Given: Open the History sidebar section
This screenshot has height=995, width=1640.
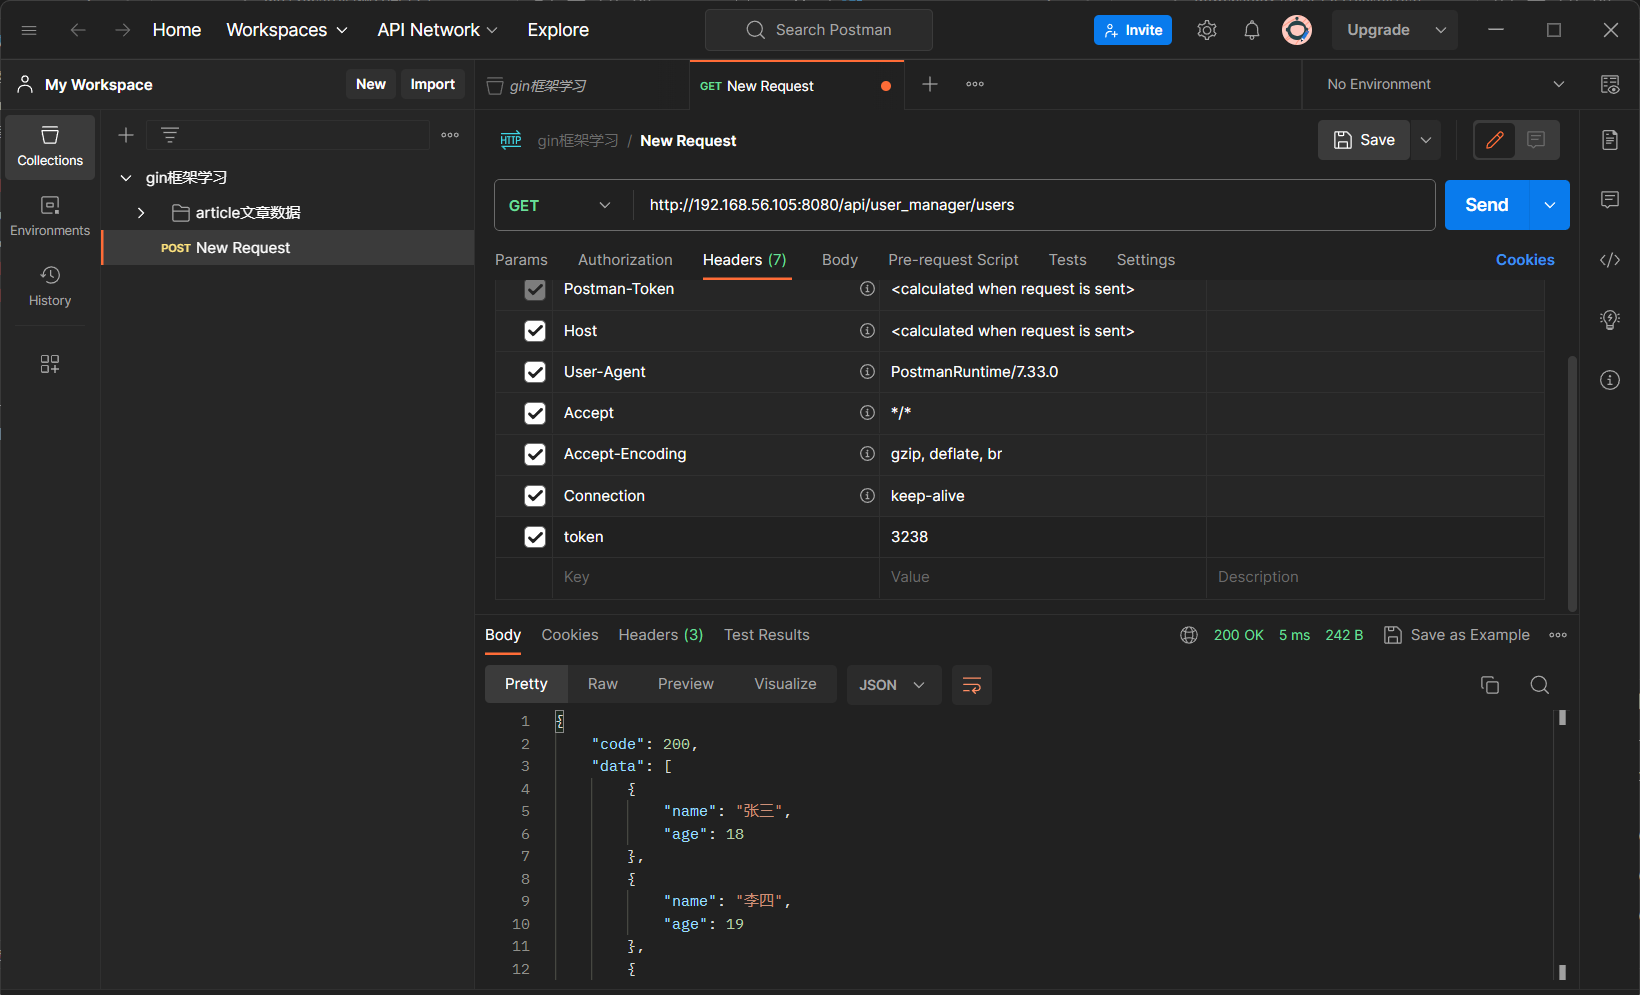Looking at the screenshot, I should [50, 286].
